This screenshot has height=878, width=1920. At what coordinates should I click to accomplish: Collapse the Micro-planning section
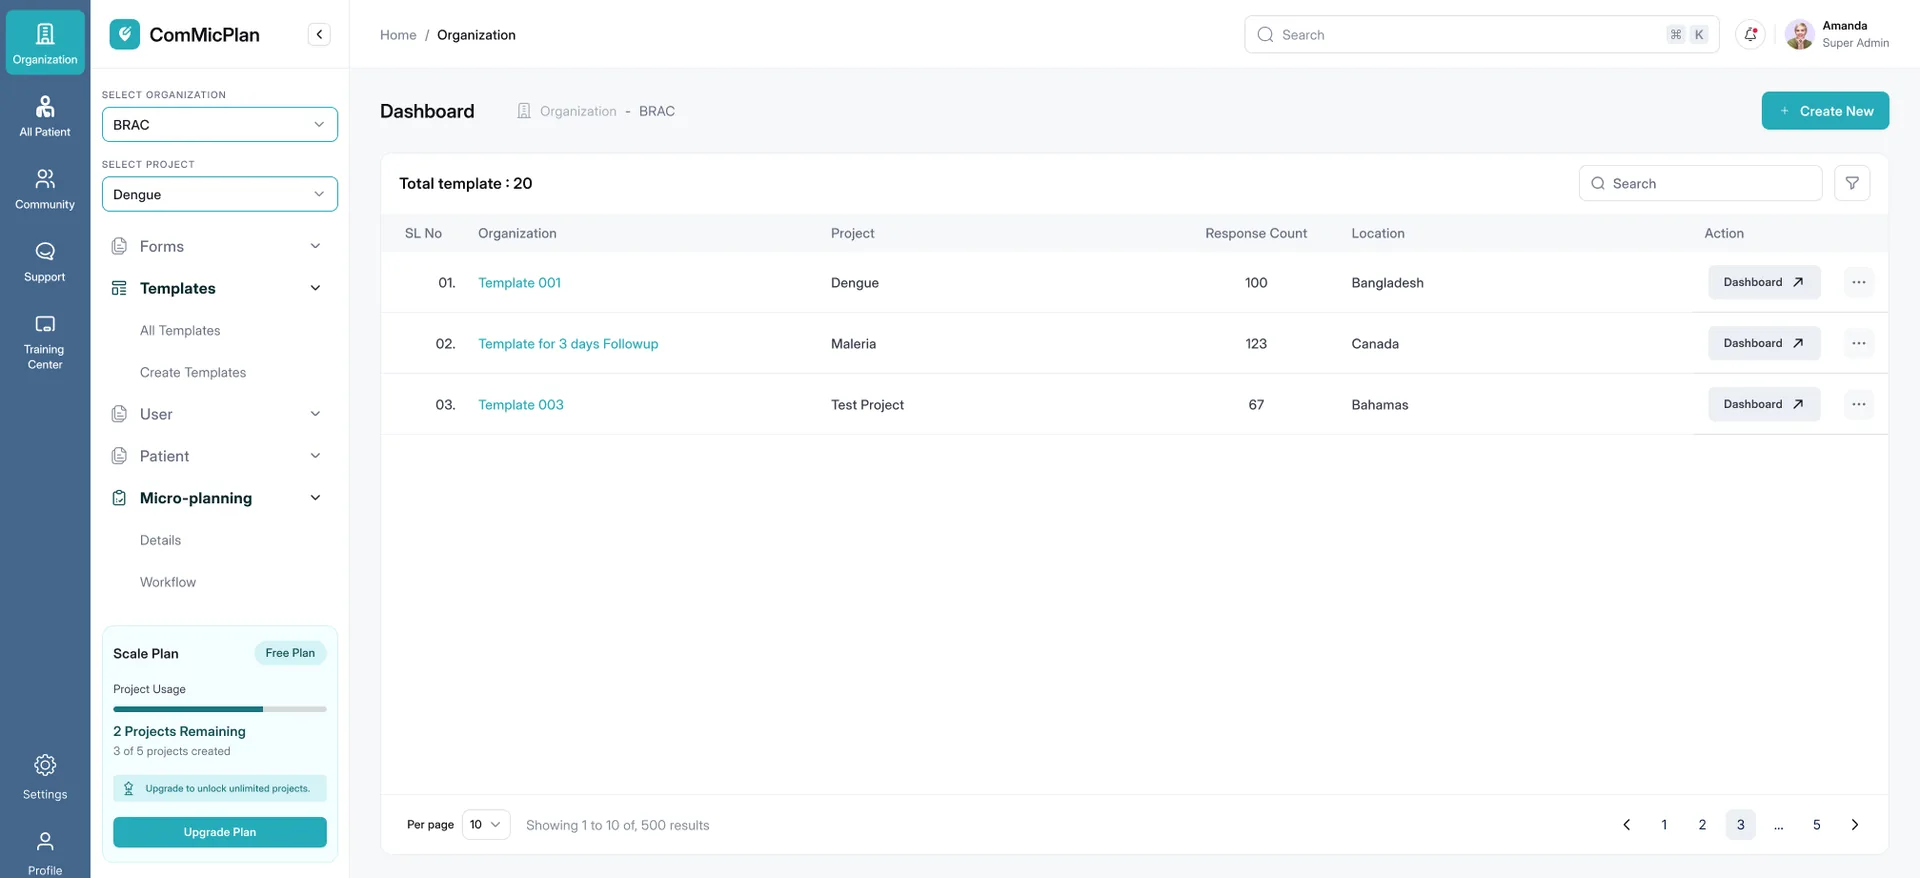tap(218, 498)
